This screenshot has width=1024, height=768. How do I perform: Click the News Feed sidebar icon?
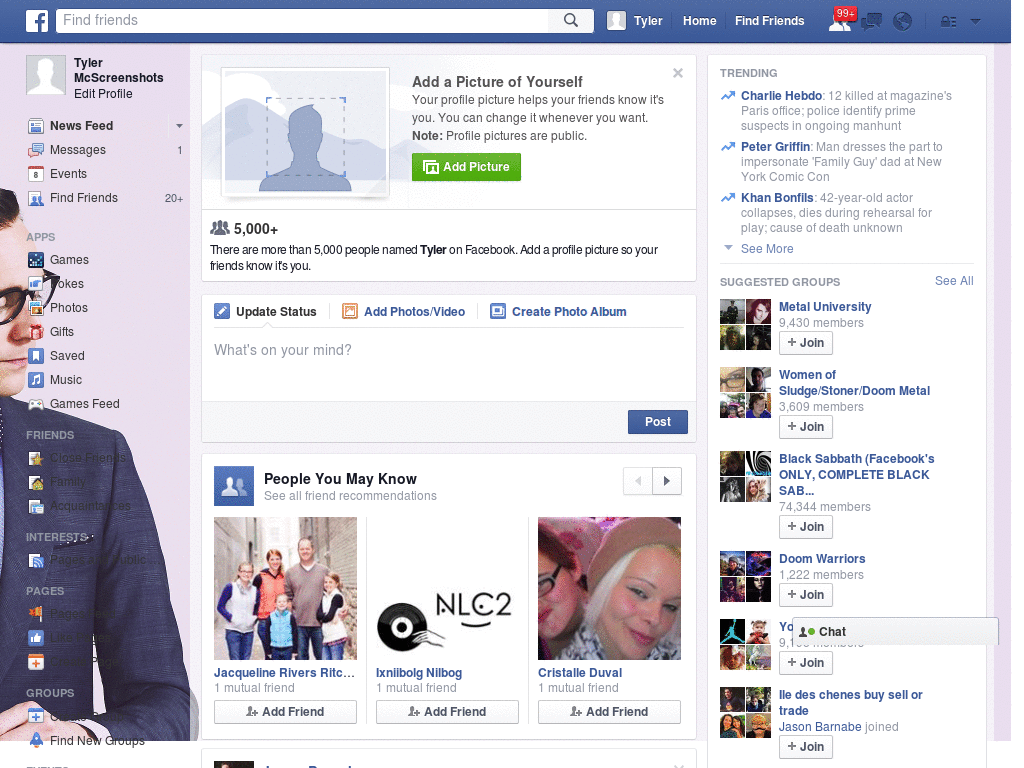point(36,125)
